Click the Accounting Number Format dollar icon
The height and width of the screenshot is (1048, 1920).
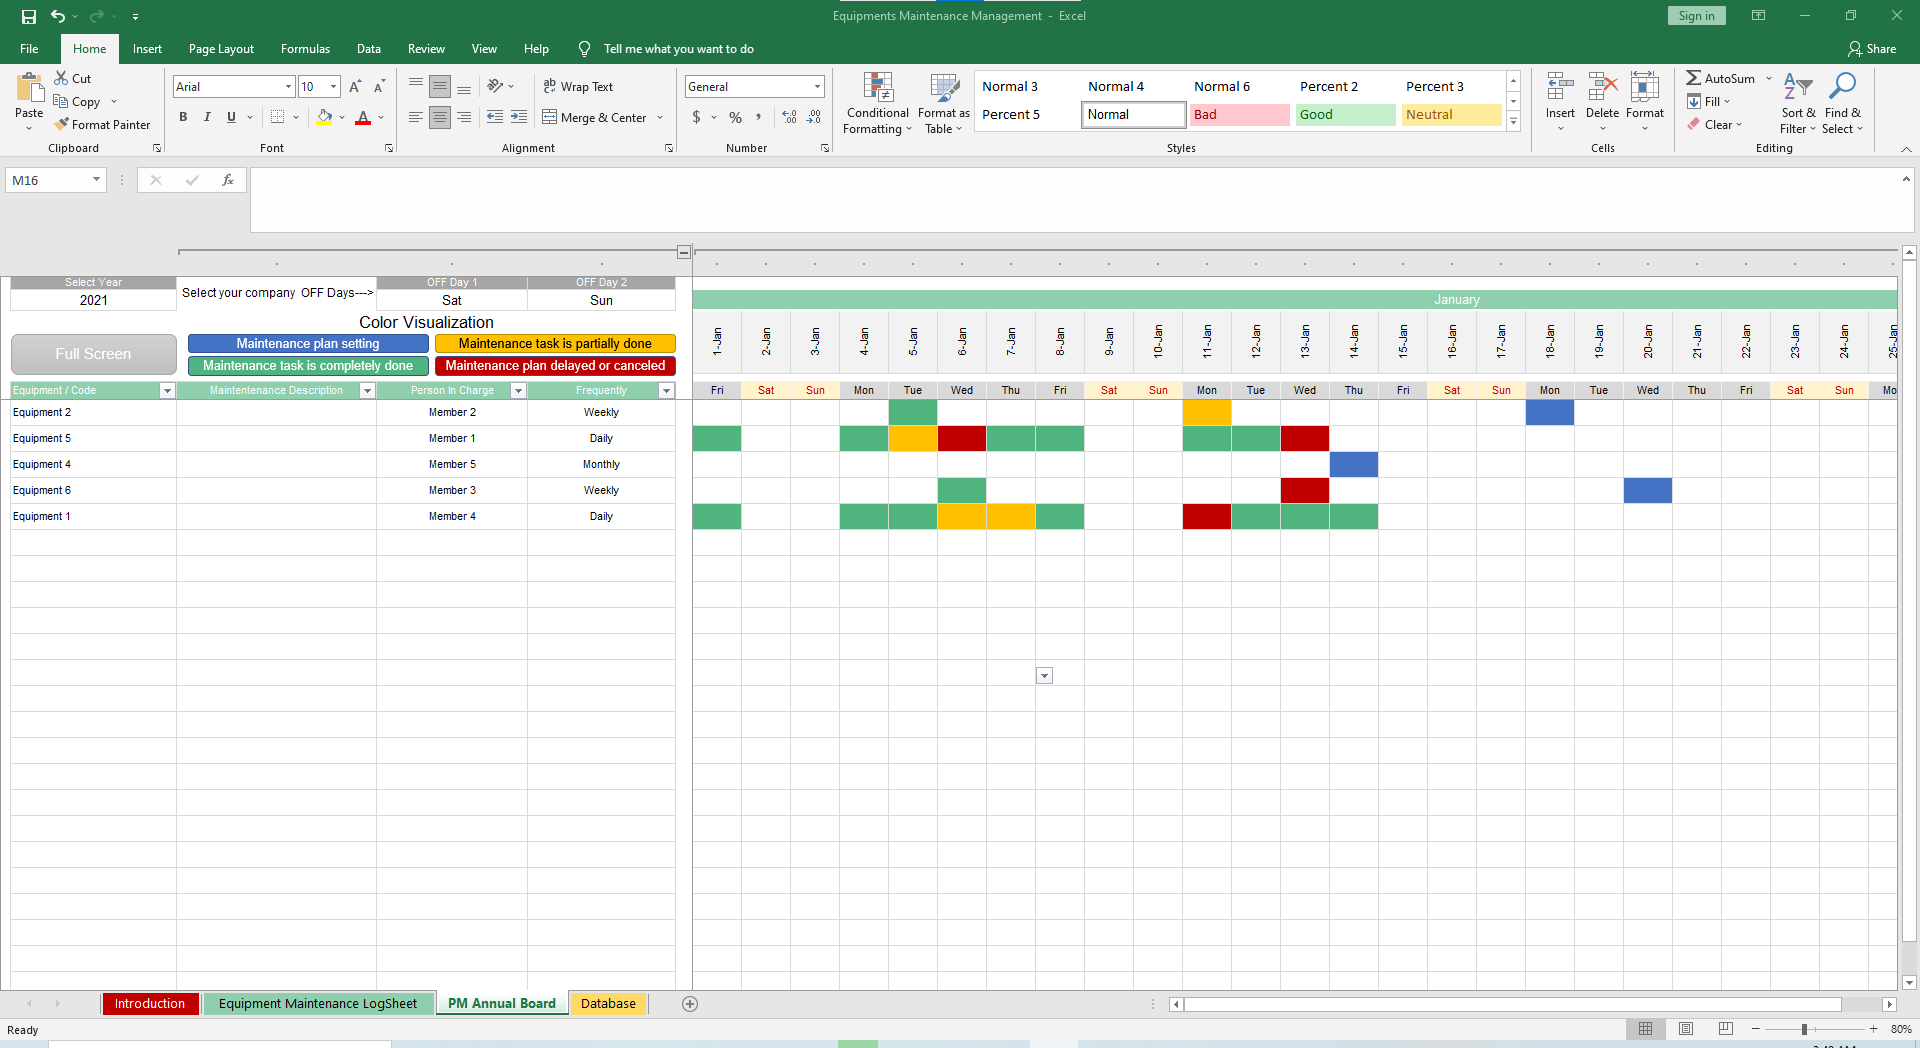pos(696,117)
